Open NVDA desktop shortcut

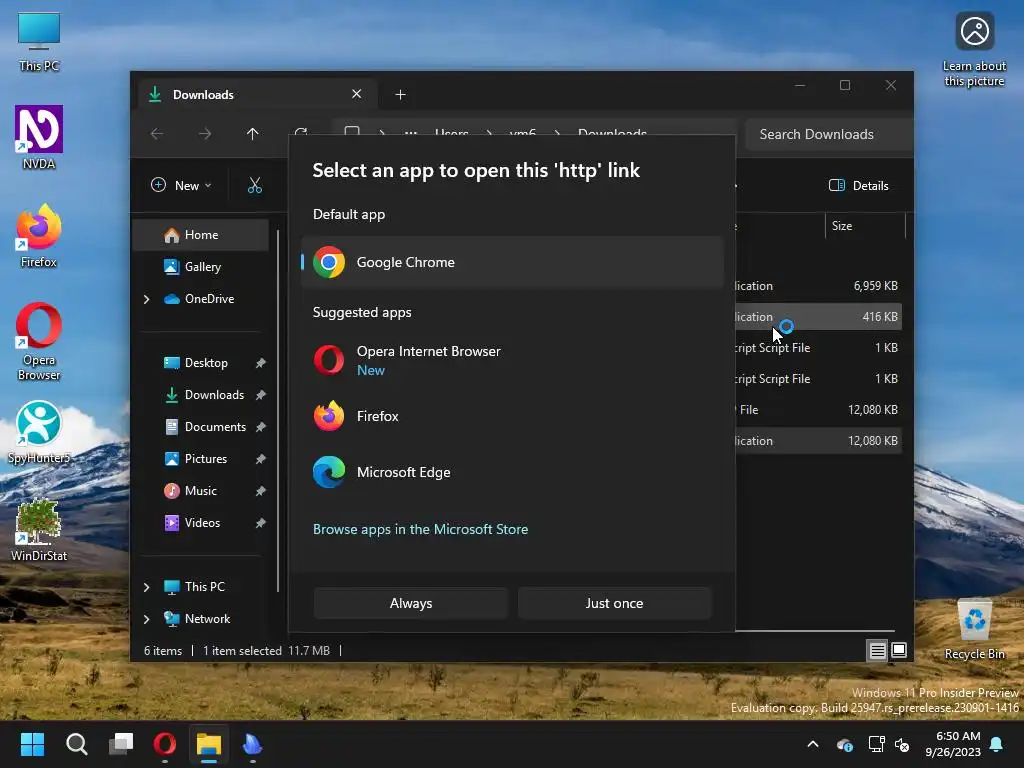pyautogui.click(x=39, y=138)
